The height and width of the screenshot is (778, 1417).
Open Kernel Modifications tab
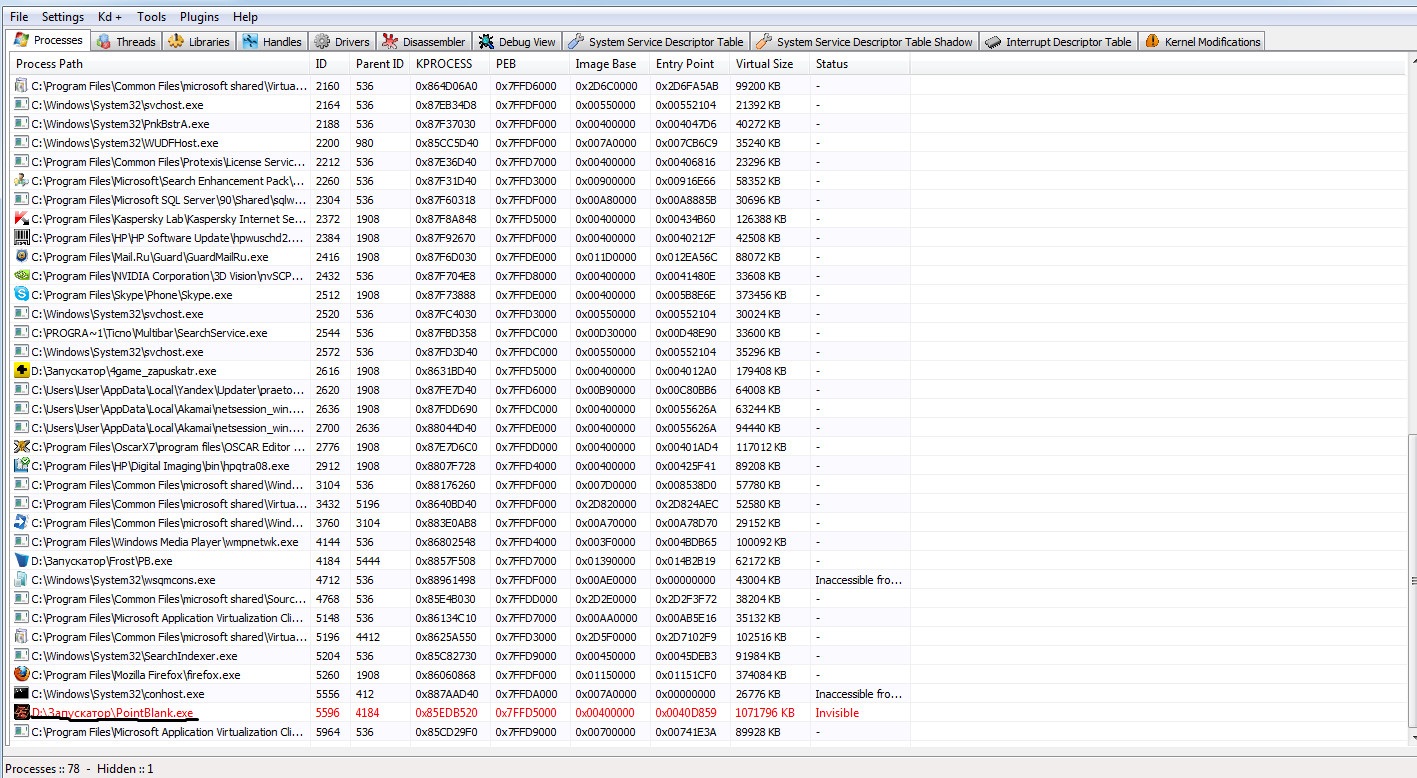(1202, 42)
